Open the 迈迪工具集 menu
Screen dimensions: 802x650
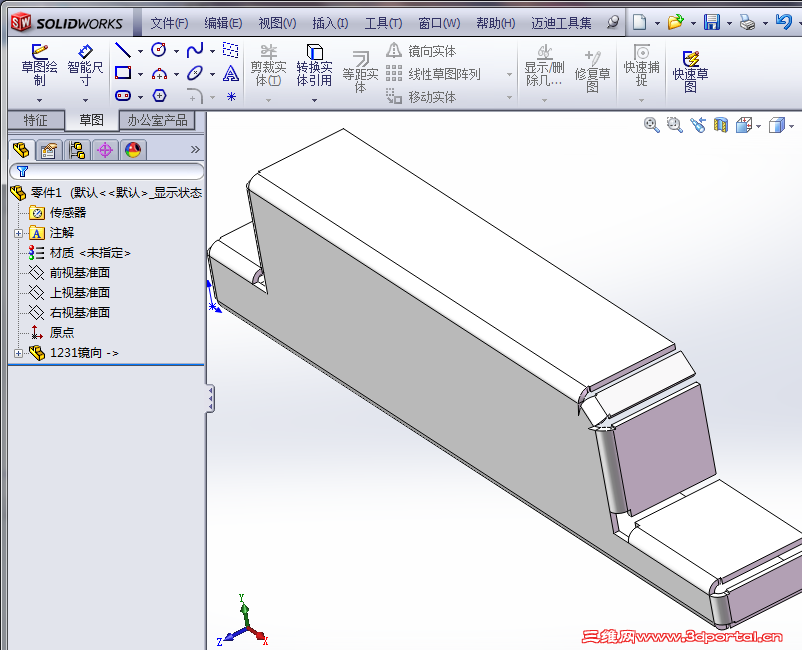[x=561, y=23]
